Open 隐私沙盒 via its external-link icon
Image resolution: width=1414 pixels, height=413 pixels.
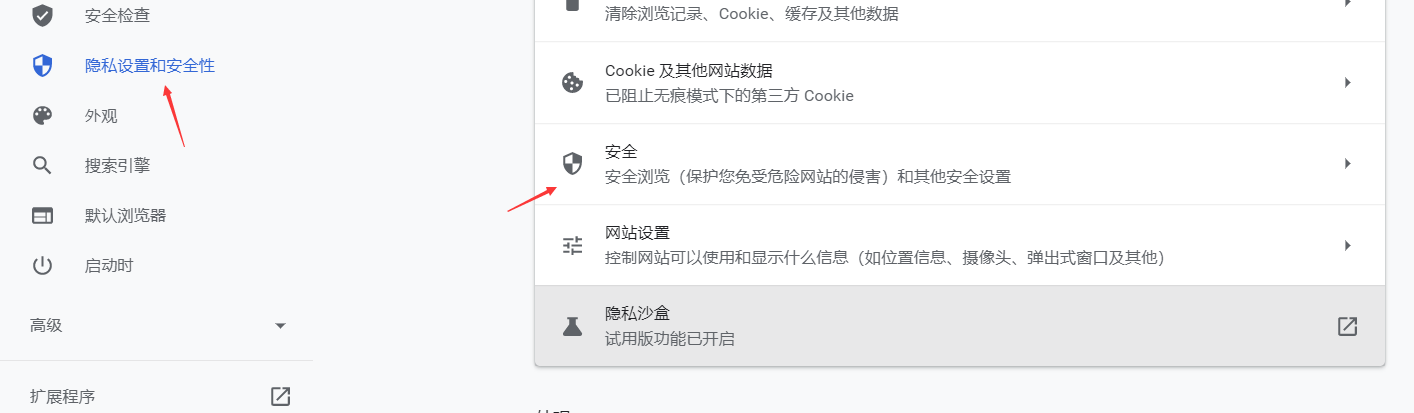(x=1347, y=326)
